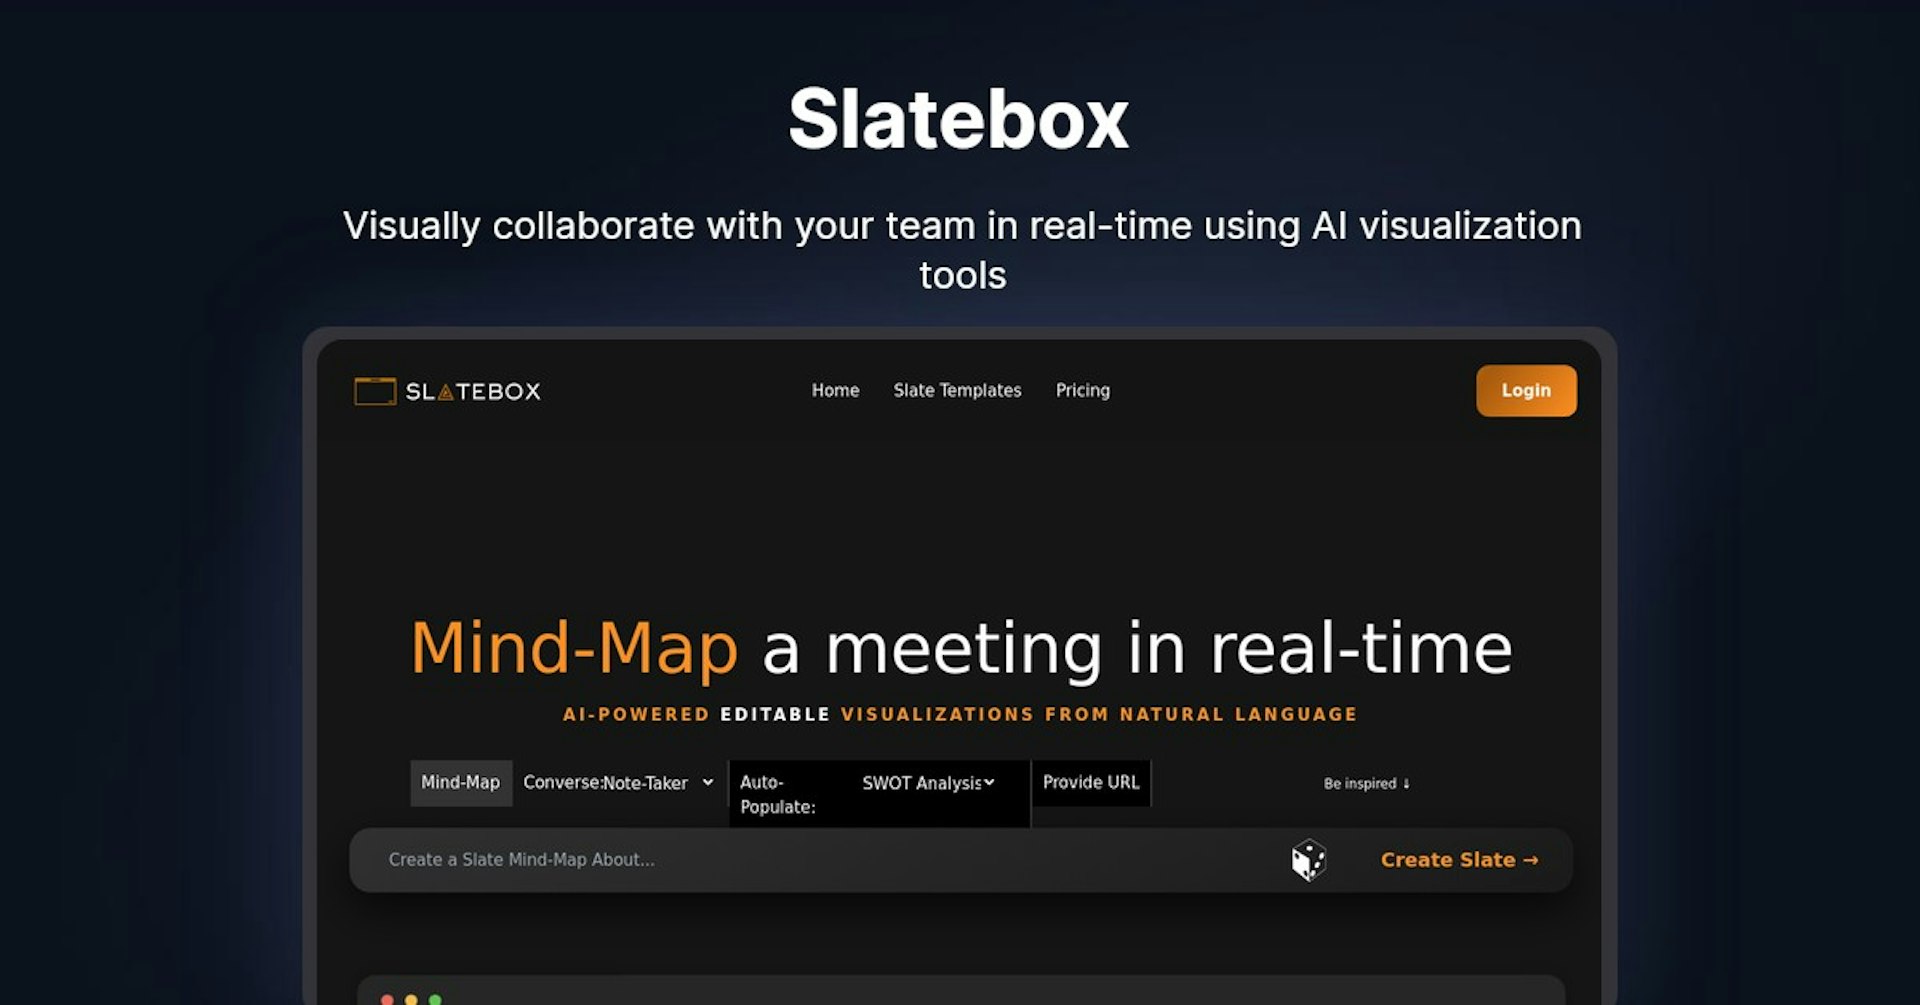Image resolution: width=1920 pixels, height=1005 pixels.
Task: Click the AI-POWERED EDITABLE VISUALIZATIONS tagline
Action: pos(960,714)
